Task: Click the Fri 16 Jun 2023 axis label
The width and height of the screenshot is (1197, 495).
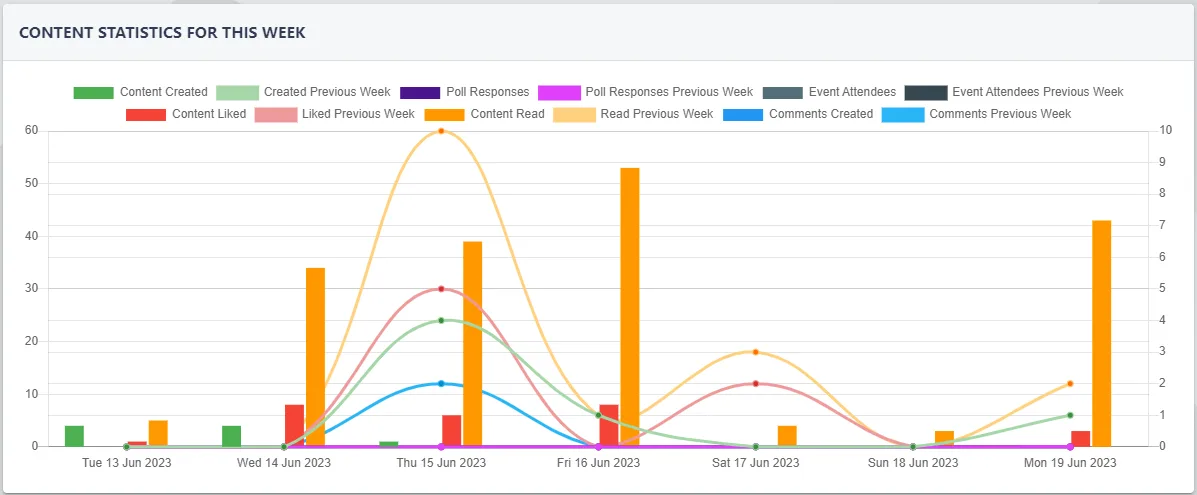Action: click(598, 463)
